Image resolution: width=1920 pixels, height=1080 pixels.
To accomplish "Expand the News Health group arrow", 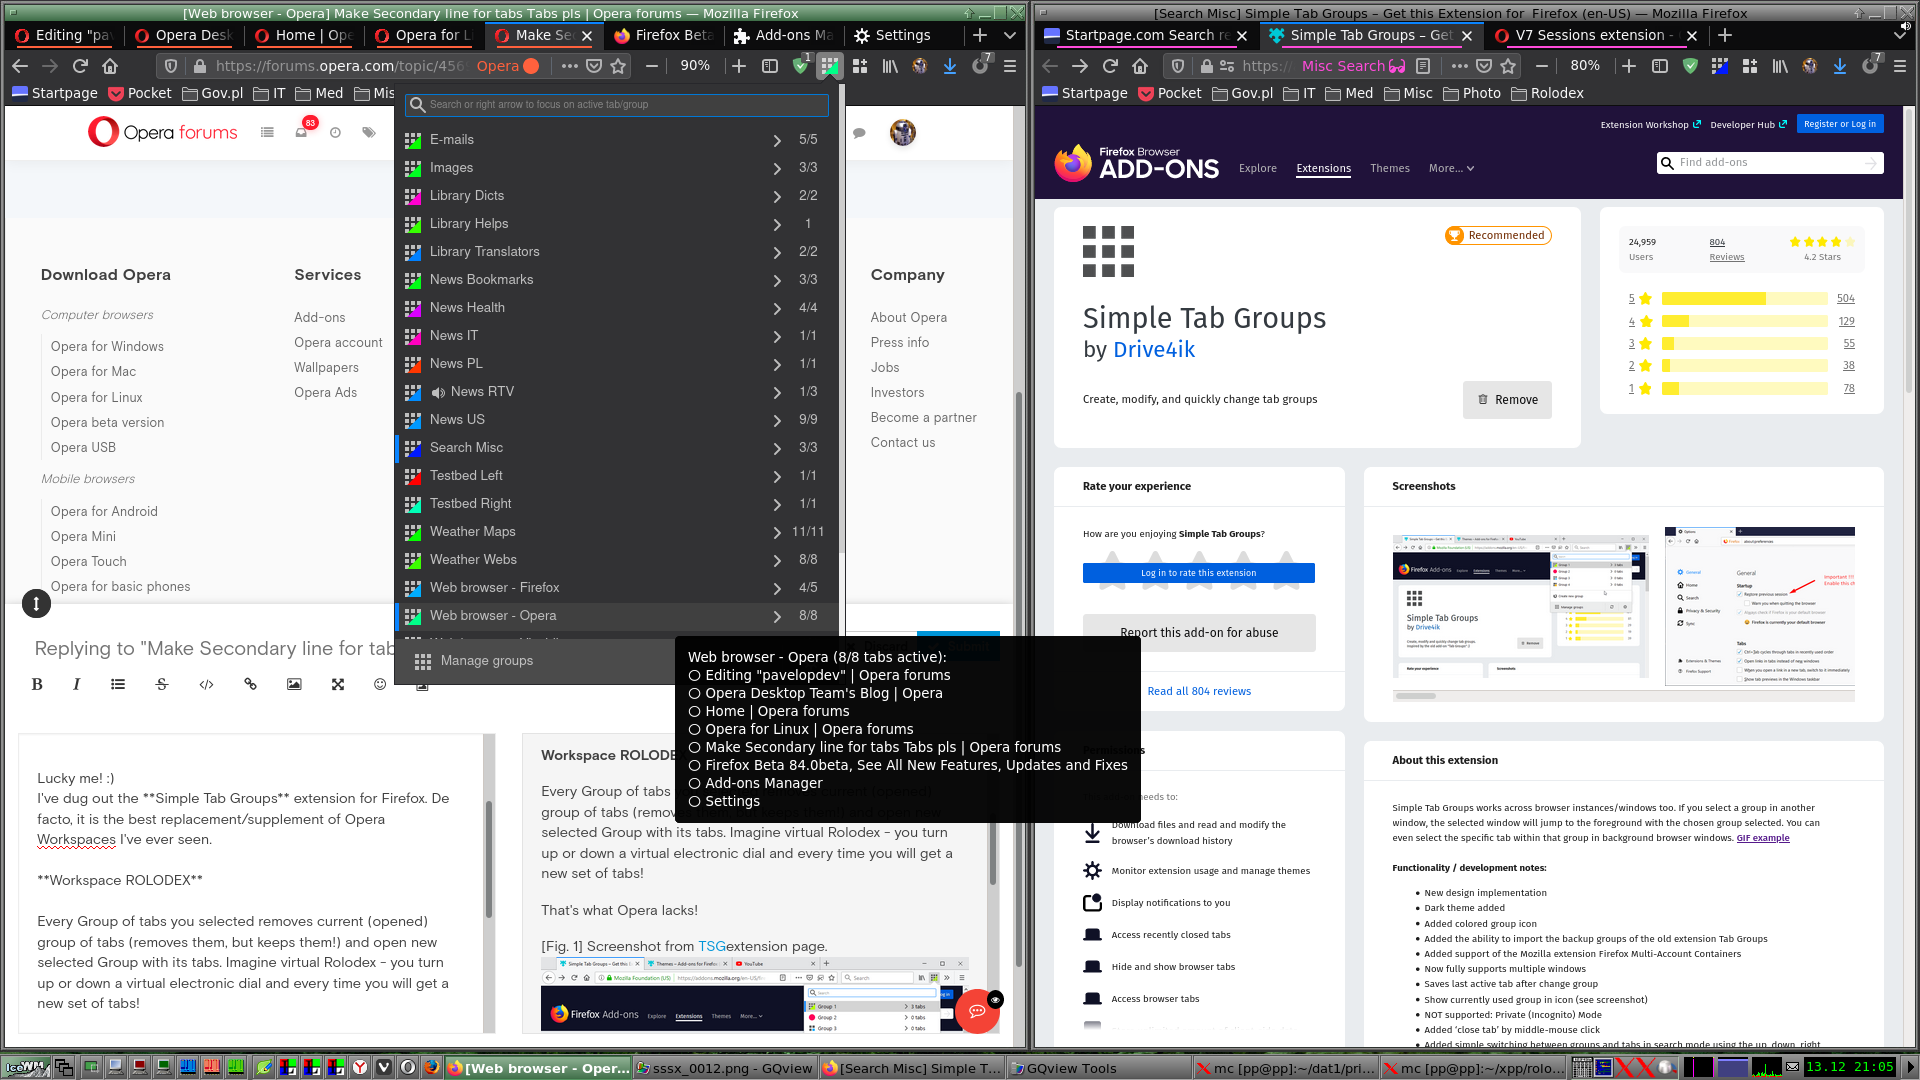I will pos(777,308).
